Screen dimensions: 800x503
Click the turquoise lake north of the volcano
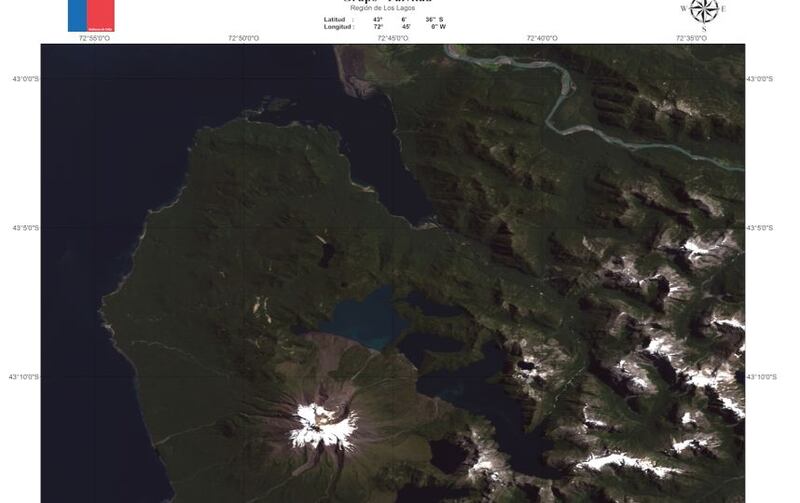pyautogui.click(x=366, y=319)
